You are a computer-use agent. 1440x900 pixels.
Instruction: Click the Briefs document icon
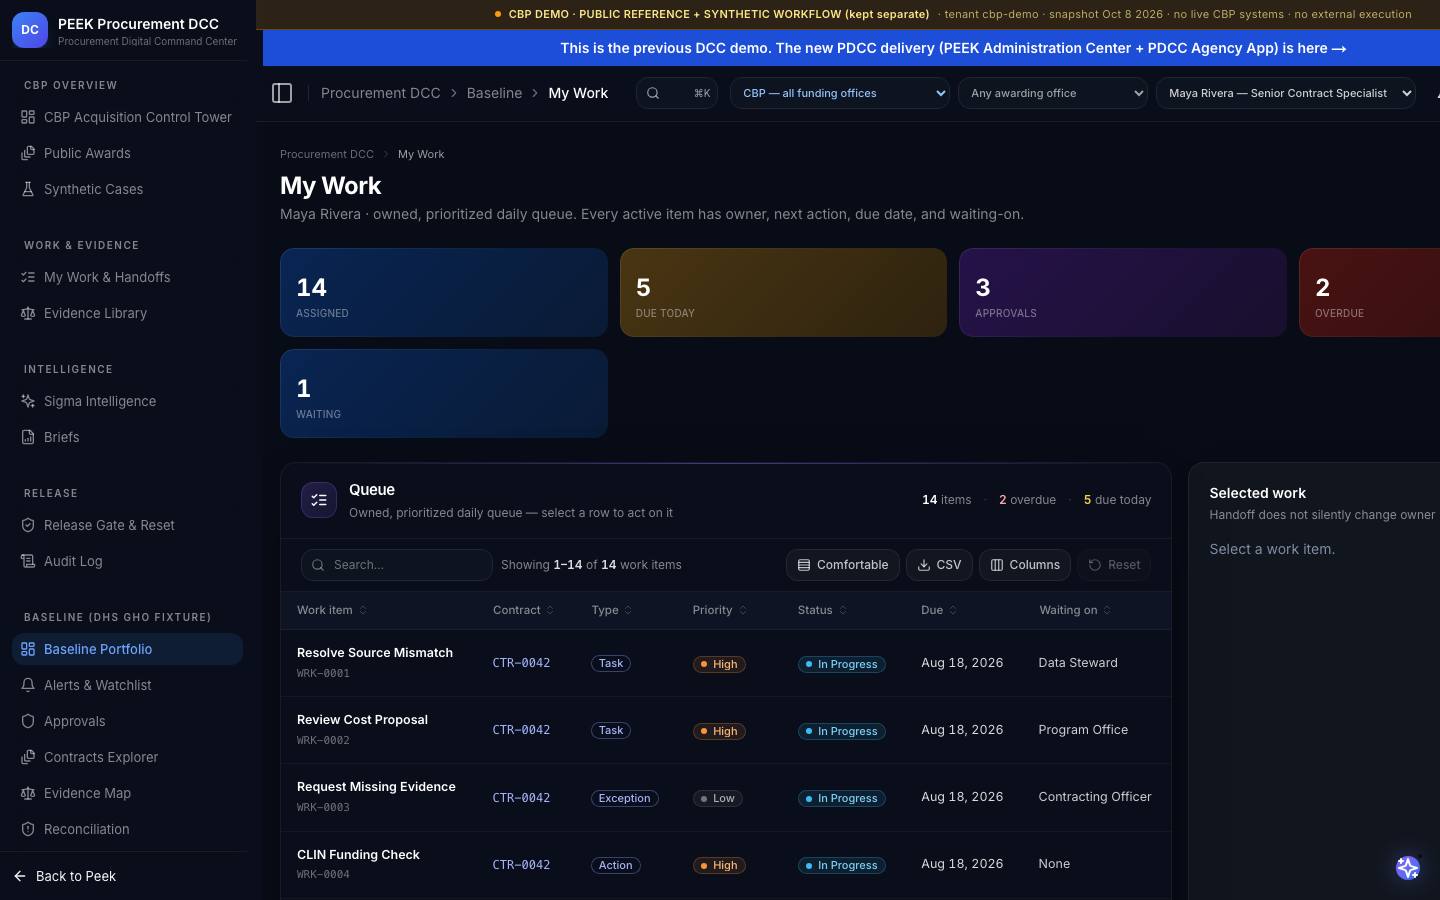(x=28, y=437)
